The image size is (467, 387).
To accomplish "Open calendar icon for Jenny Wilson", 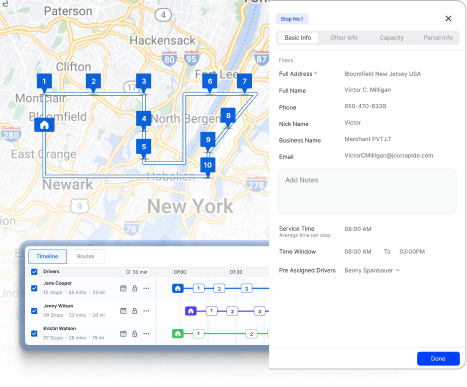I will pyautogui.click(x=123, y=311).
